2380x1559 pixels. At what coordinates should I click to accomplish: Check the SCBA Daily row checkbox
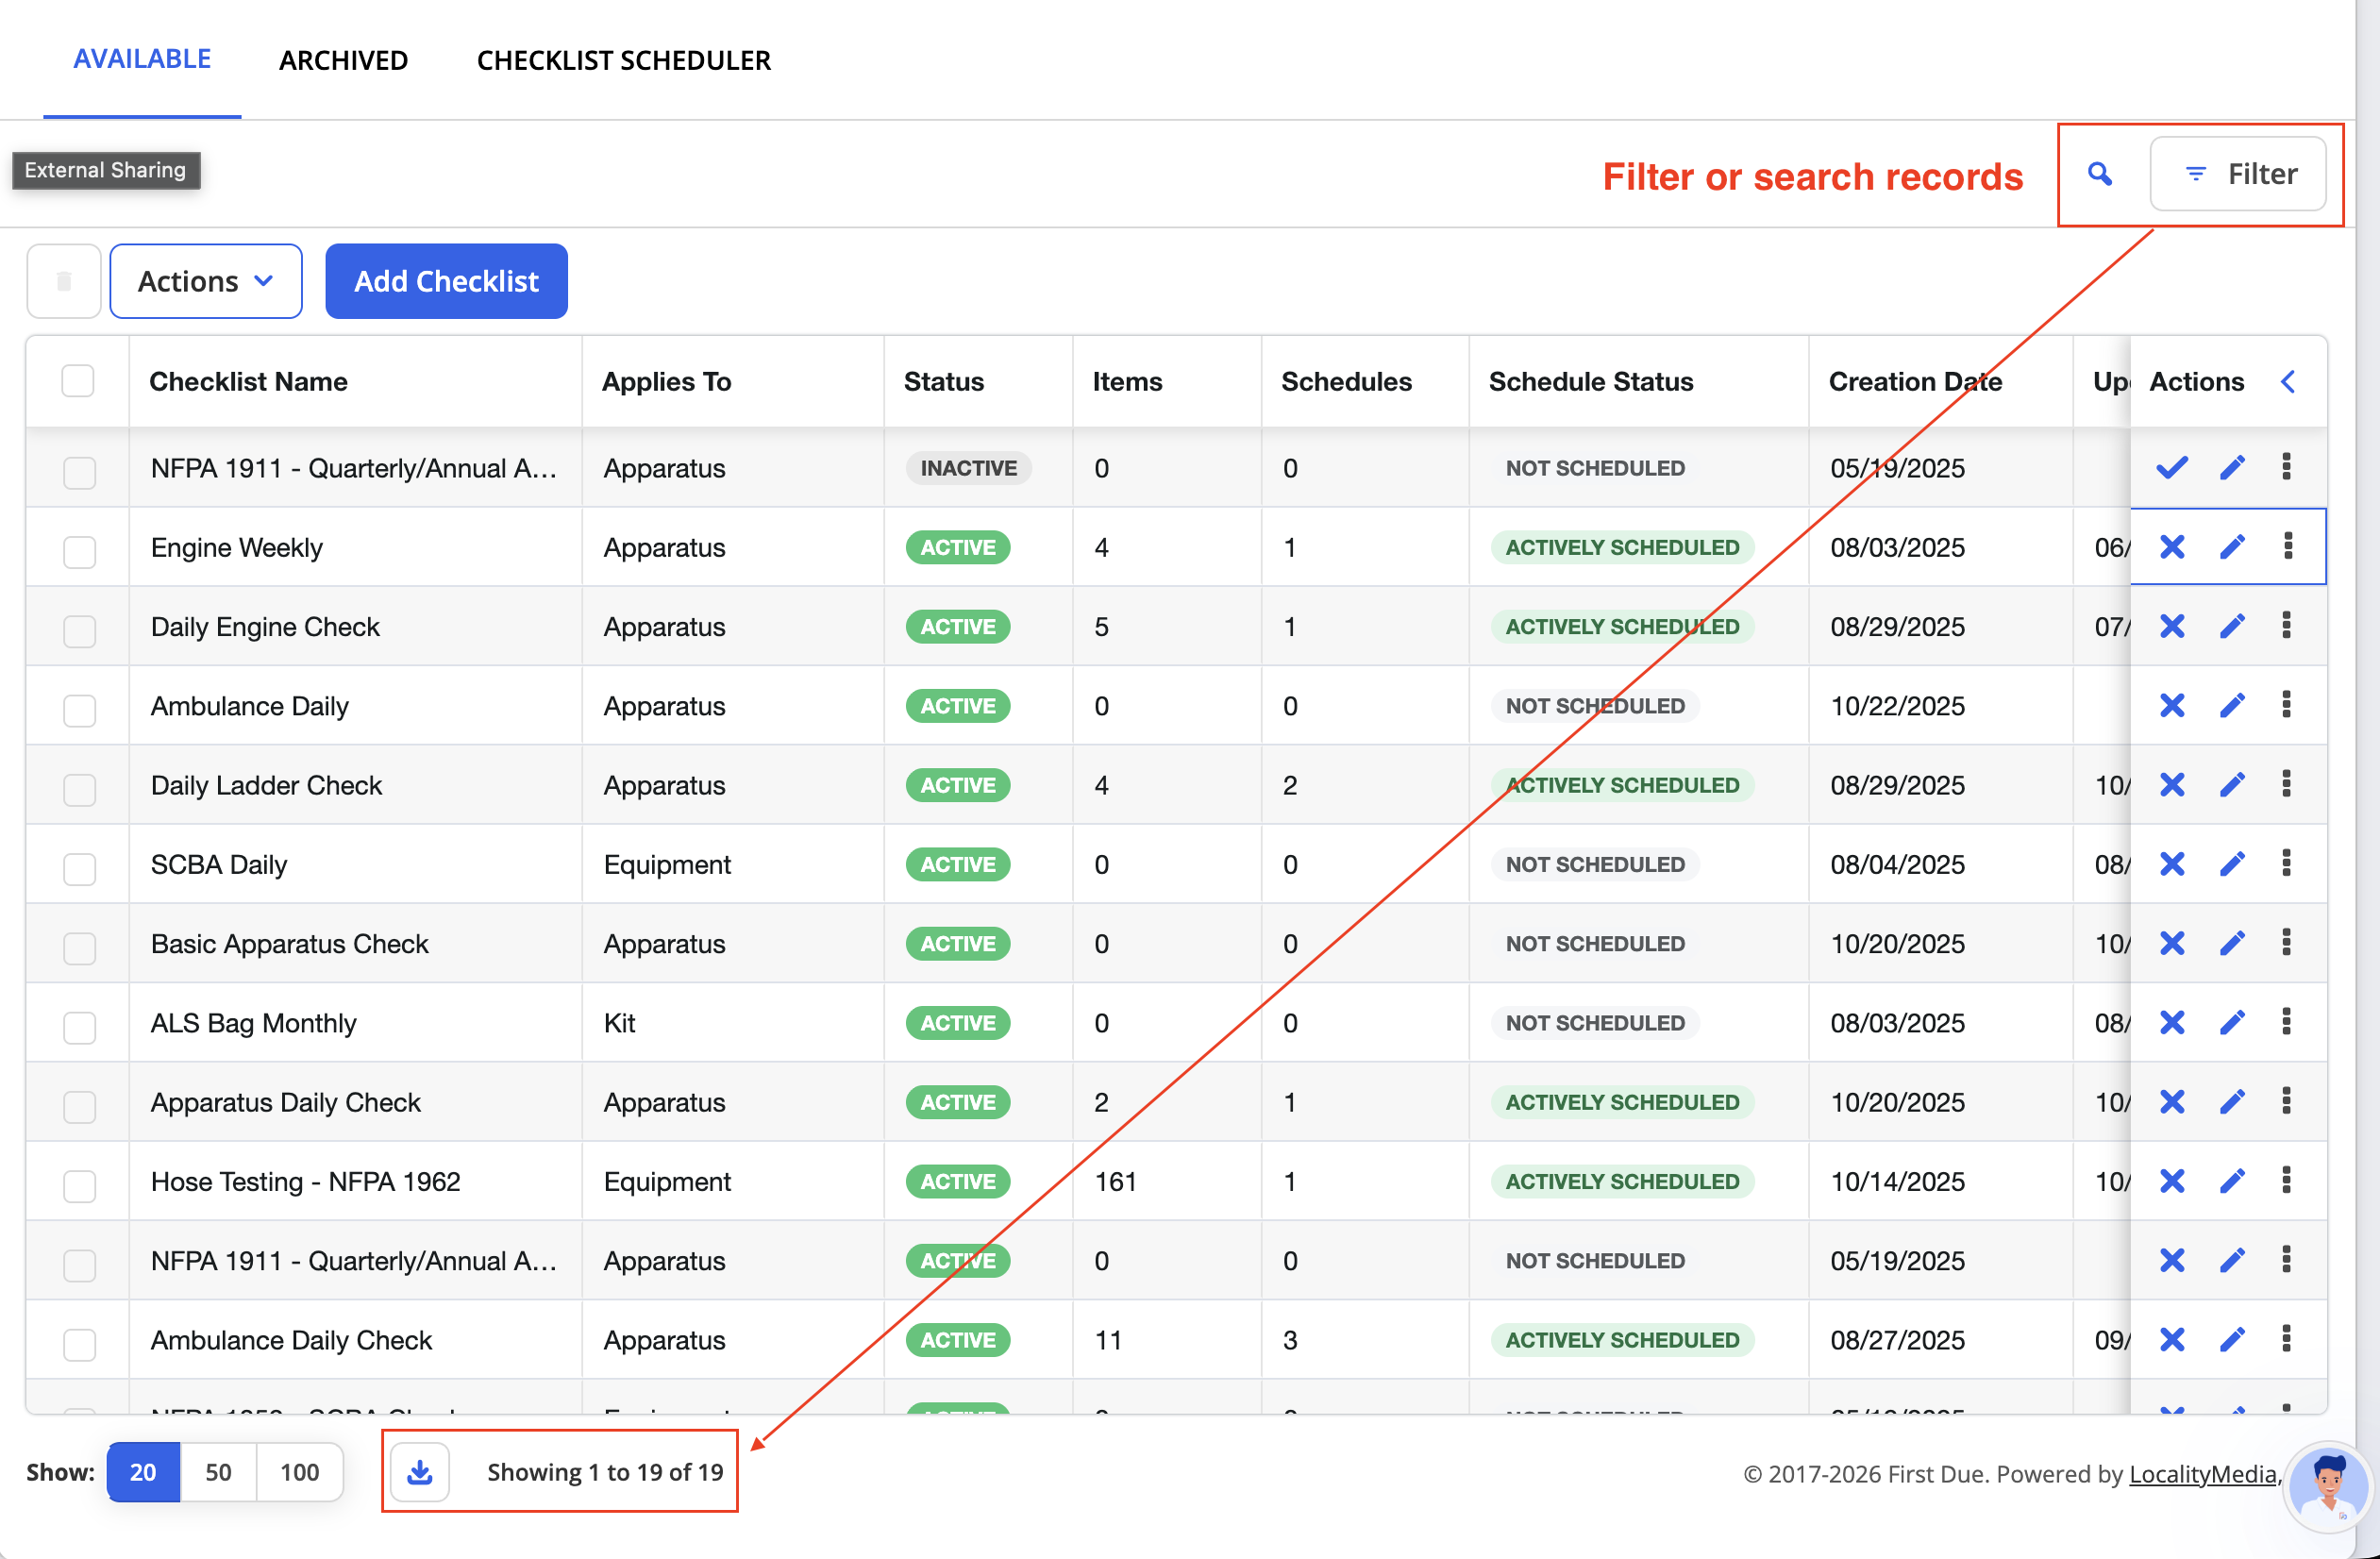click(79, 867)
